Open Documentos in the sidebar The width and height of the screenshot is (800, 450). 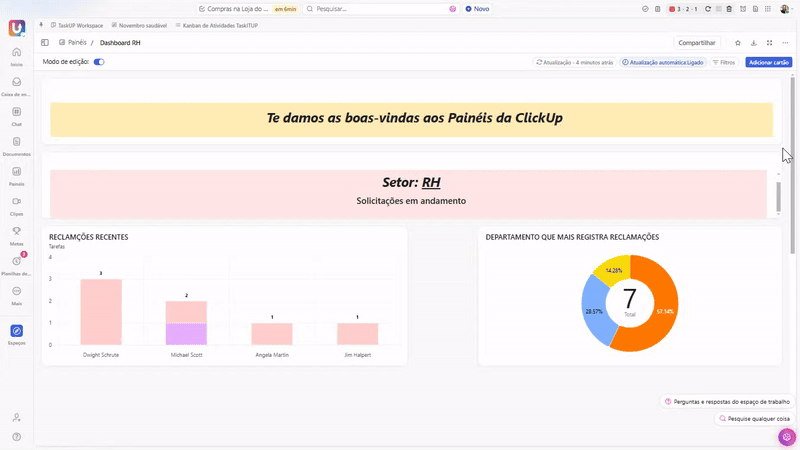pos(17,142)
